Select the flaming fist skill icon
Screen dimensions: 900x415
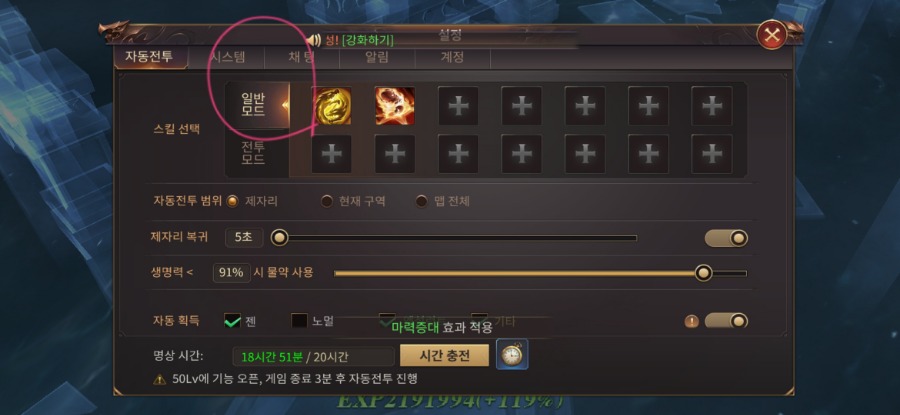click(395, 106)
